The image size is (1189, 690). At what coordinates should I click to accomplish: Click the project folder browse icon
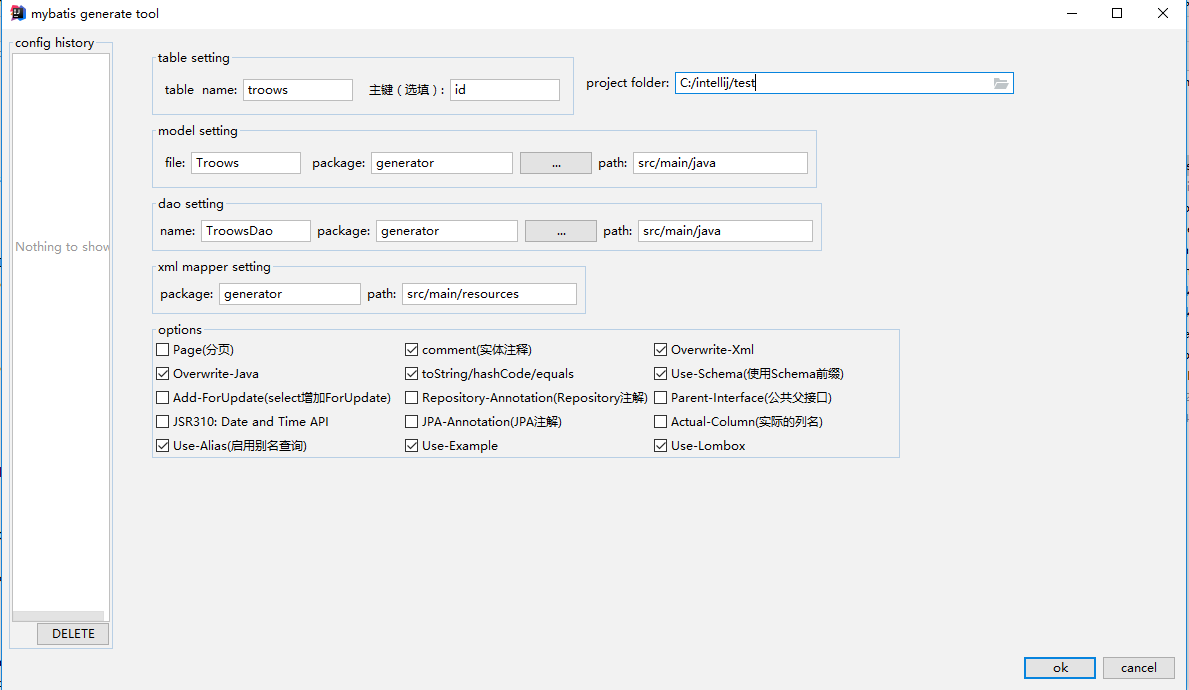pyautogui.click(x=1001, y=84)
